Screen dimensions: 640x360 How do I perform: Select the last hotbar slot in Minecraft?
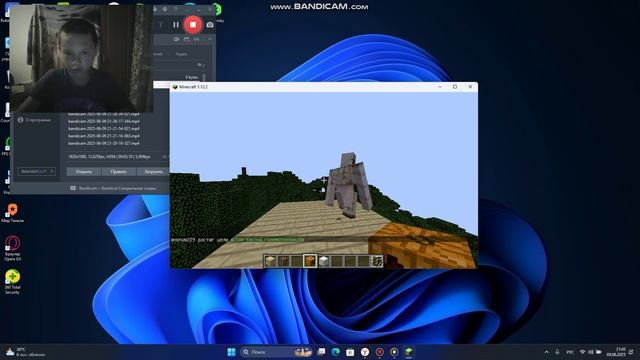(377, 261)
